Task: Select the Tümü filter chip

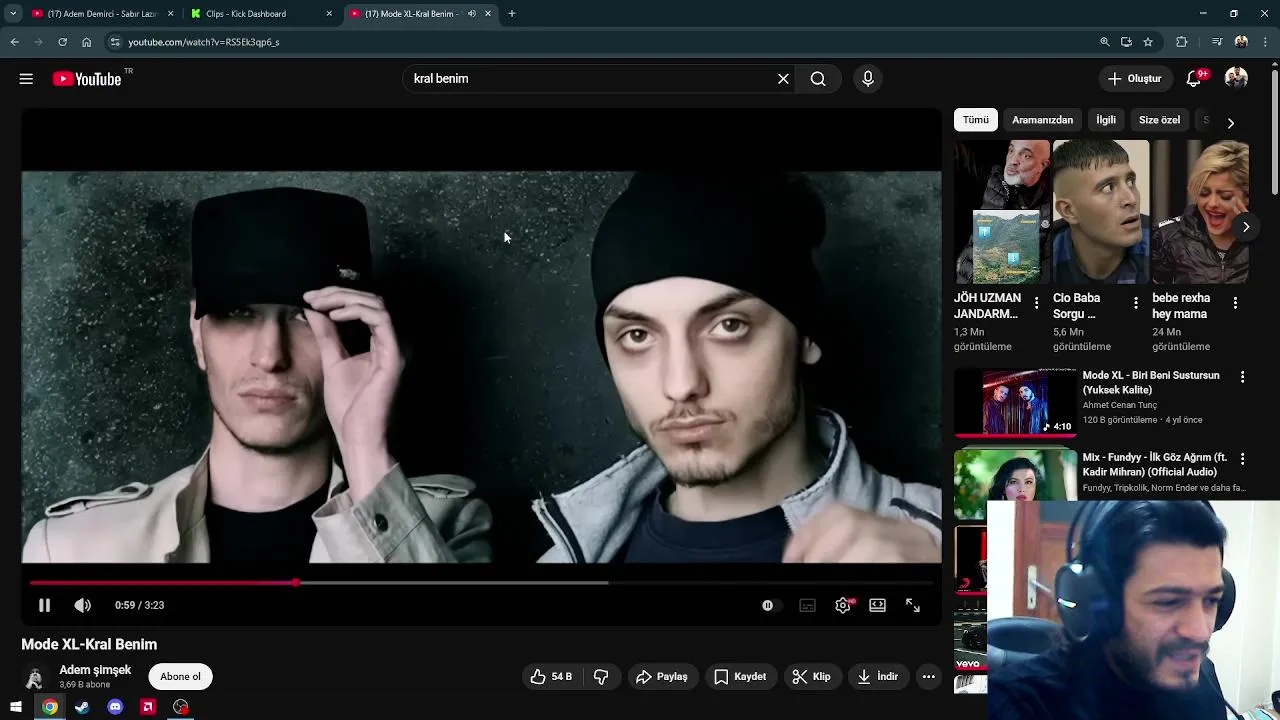Action: coord(976,120)
